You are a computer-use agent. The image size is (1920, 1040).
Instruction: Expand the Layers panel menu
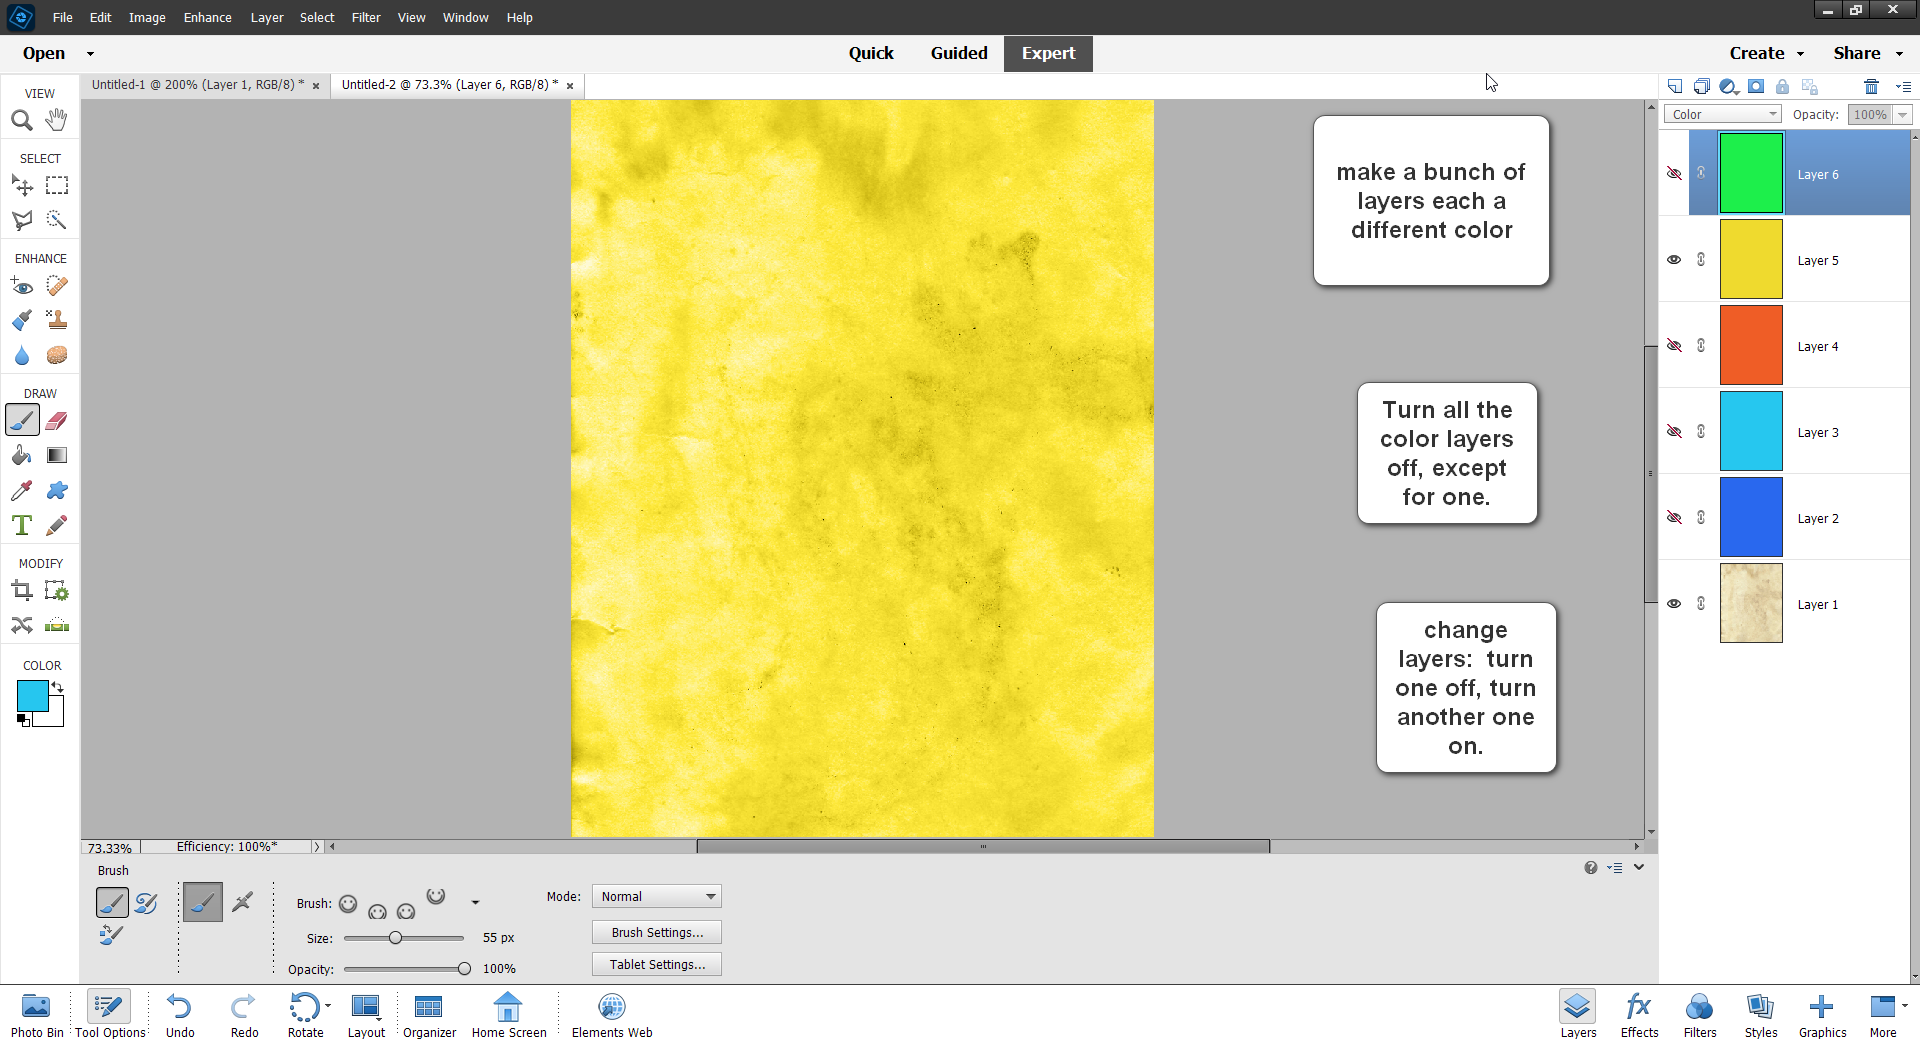point(1905,87)
